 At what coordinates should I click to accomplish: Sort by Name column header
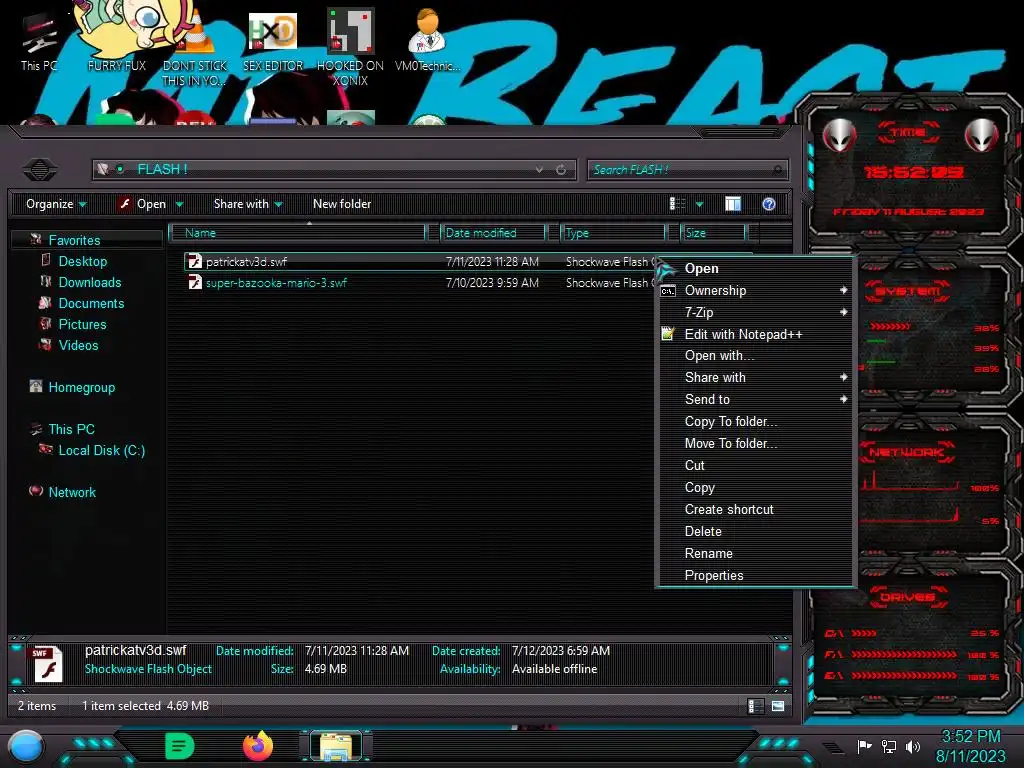[298, 232]
